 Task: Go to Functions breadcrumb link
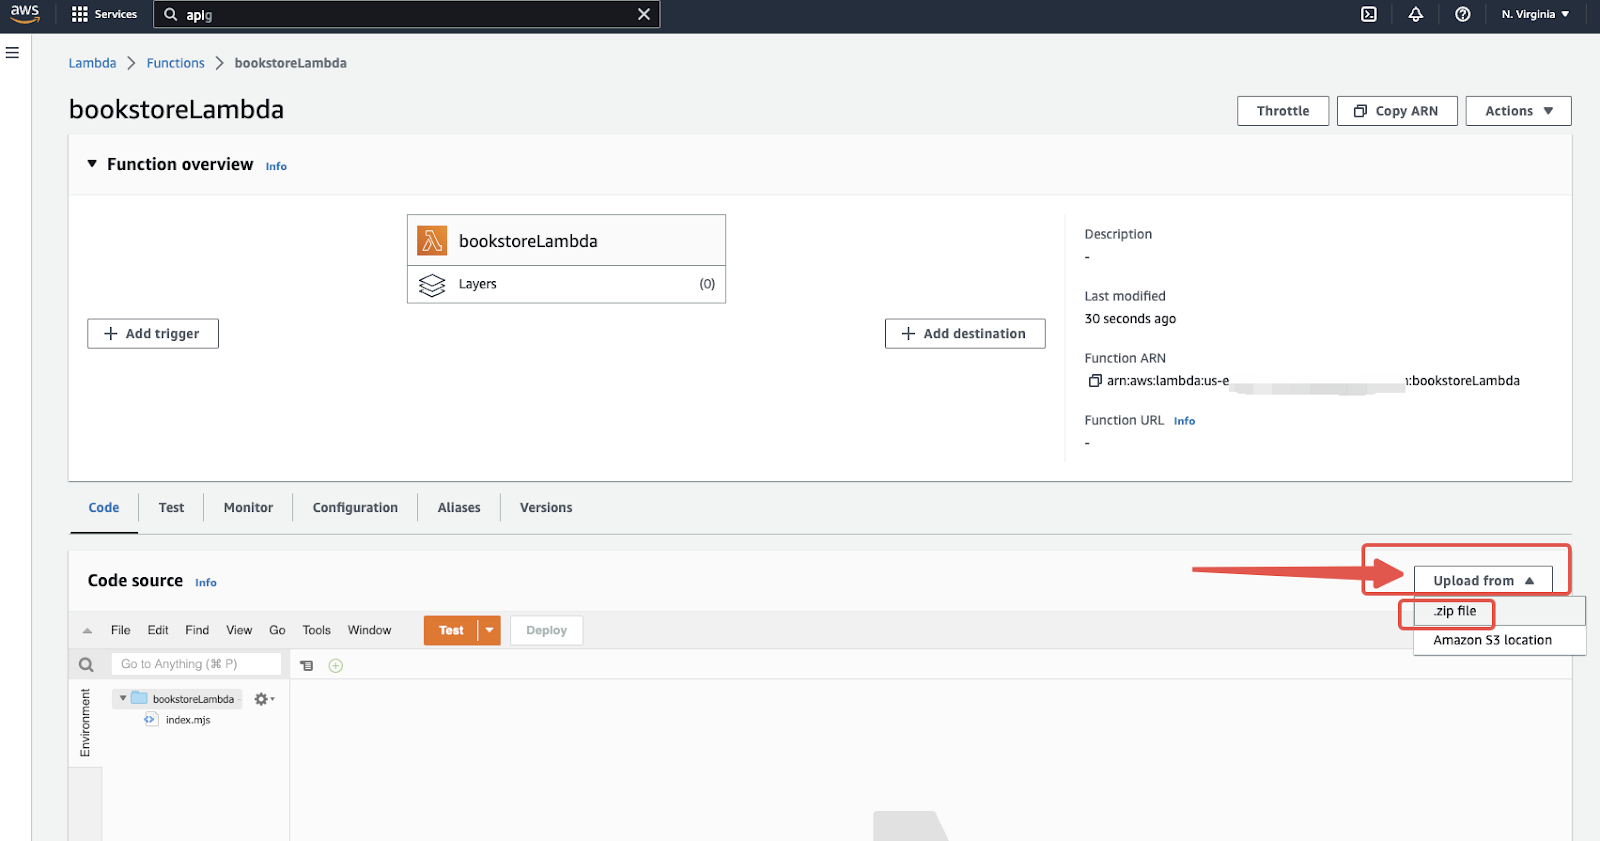[175, 63]
